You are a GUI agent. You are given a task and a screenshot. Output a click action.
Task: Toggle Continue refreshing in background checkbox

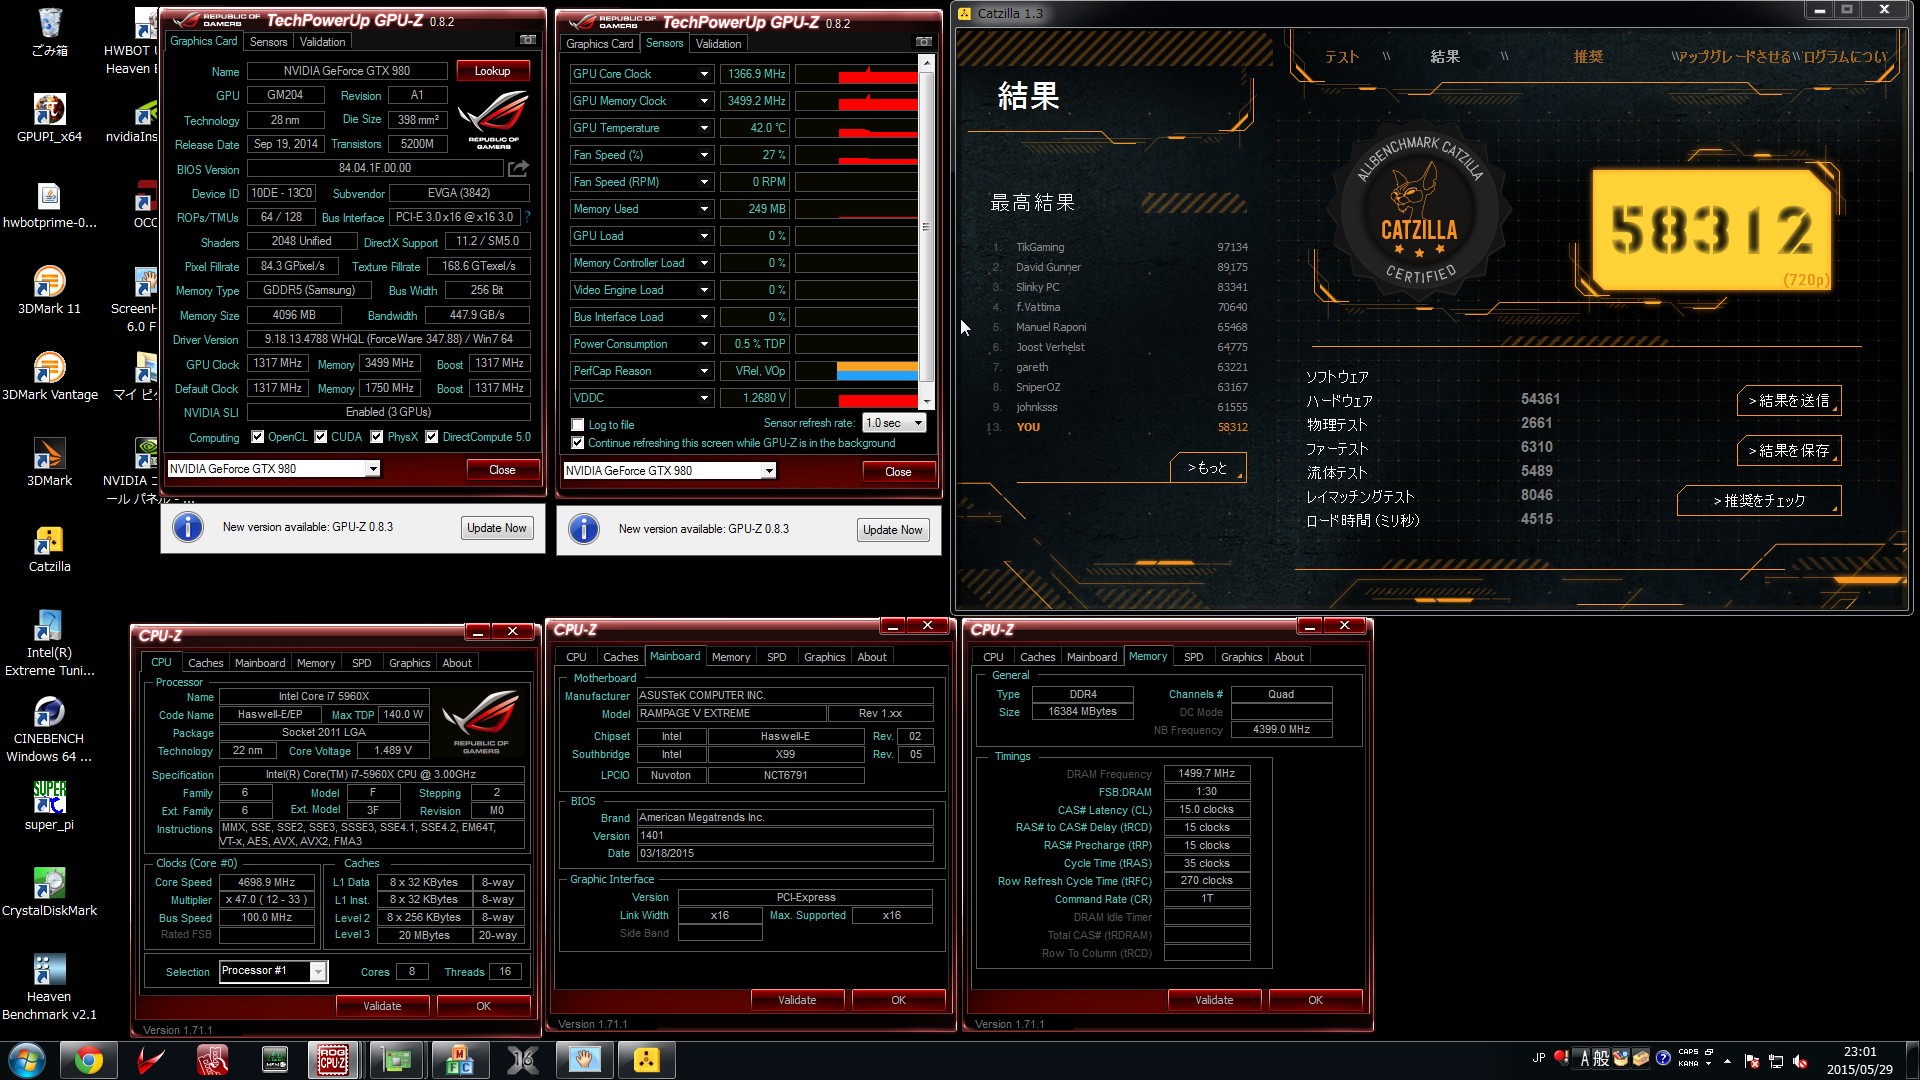(577, 443)
